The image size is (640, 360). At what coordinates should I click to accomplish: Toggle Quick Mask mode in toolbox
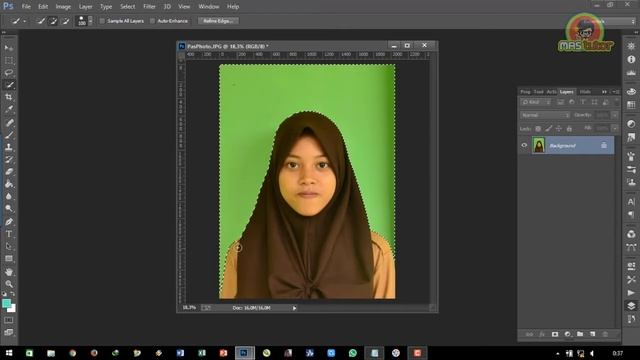9,320
